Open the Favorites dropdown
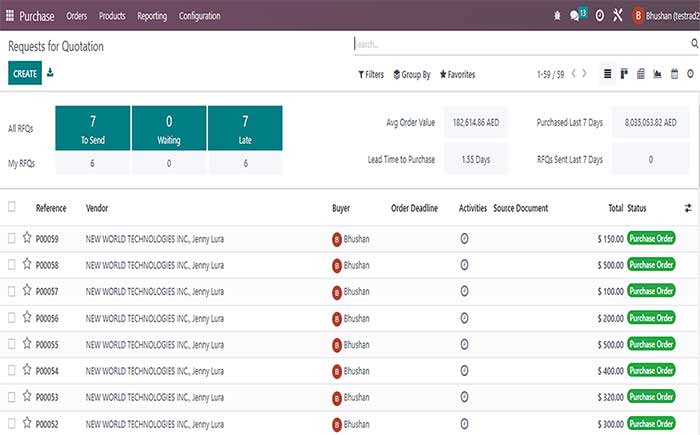Image resolution: width=700 pixels, height=435 pixels. [457, 75]
